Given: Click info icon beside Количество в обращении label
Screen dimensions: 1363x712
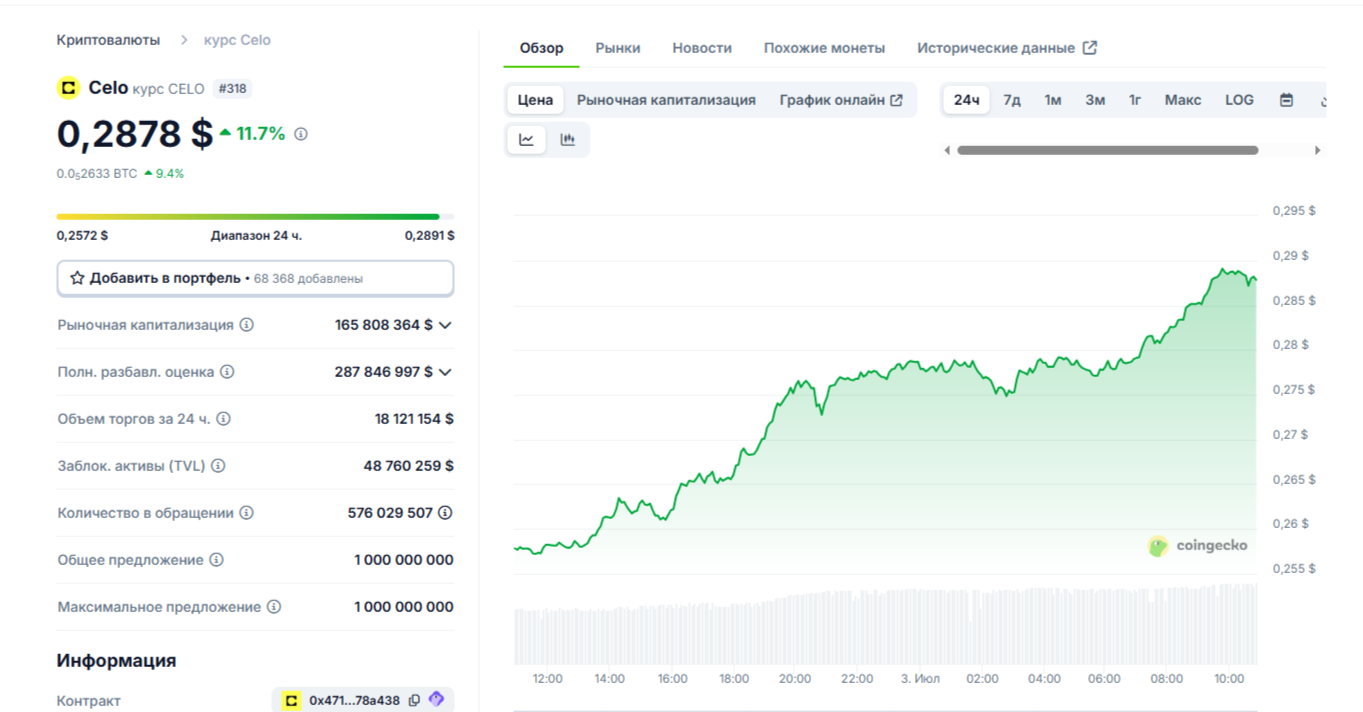Looking at the screenshot, I should (247, 513).
